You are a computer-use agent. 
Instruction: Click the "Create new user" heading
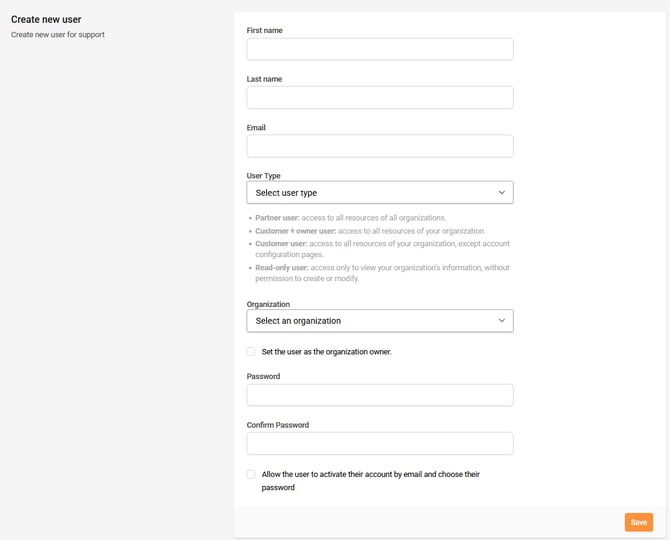46,19
